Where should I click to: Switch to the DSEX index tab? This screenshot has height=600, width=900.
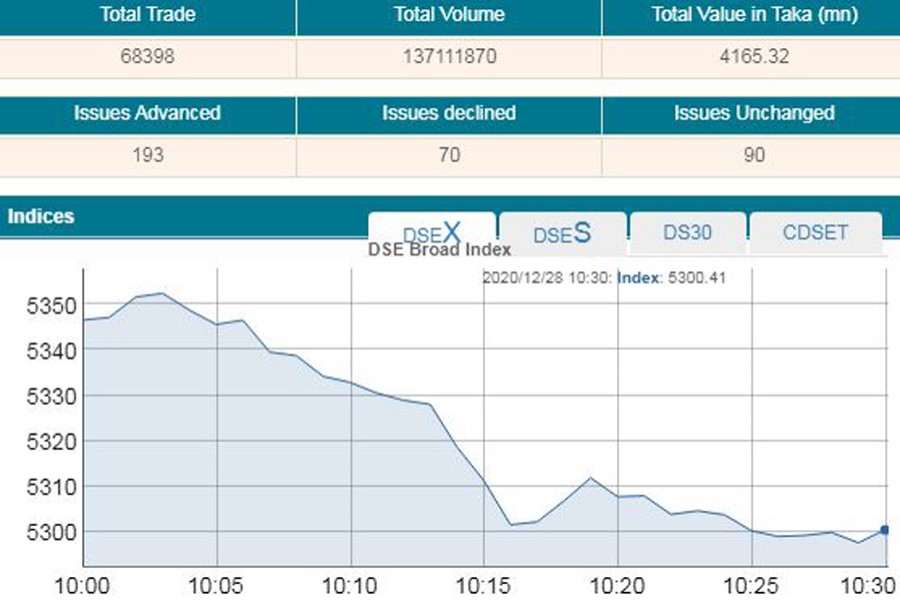click(x=432, y=232)
